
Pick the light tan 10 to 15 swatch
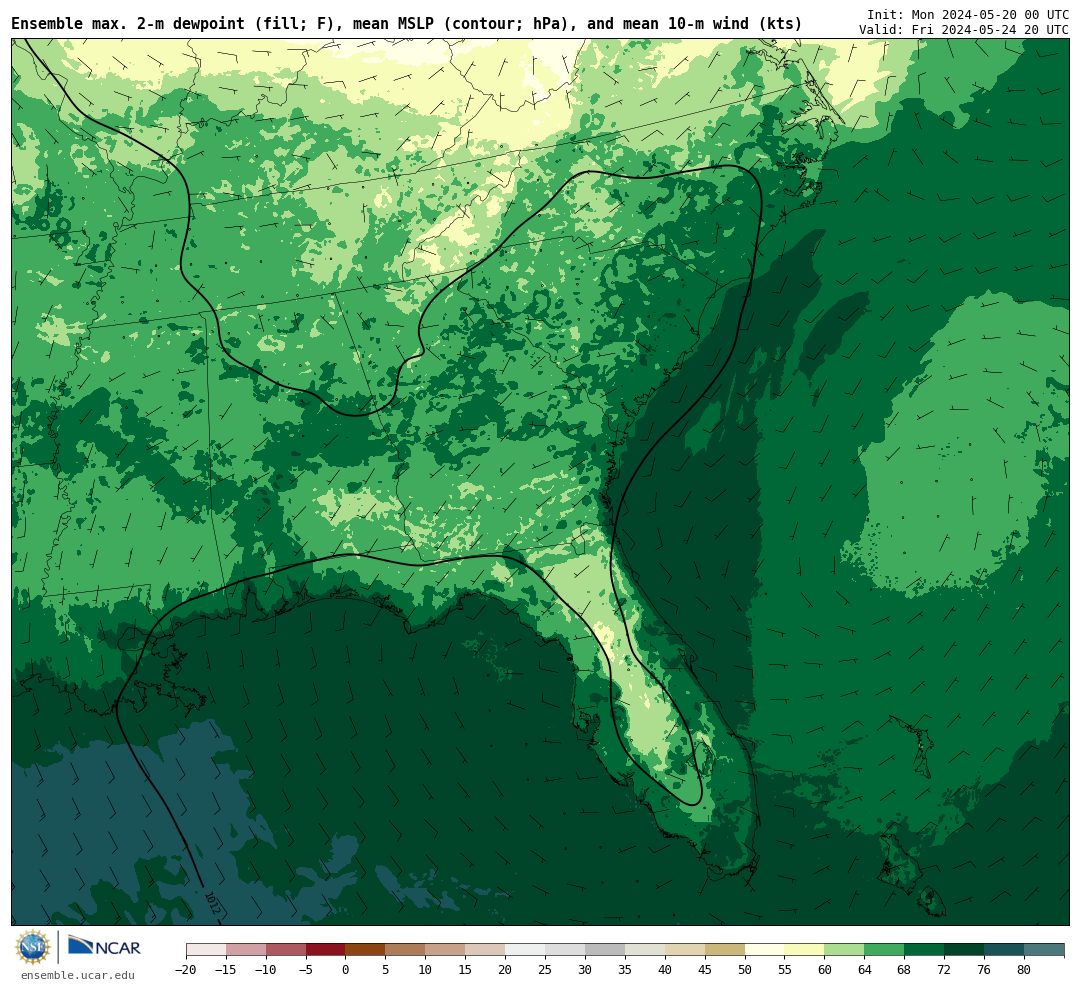446,950
